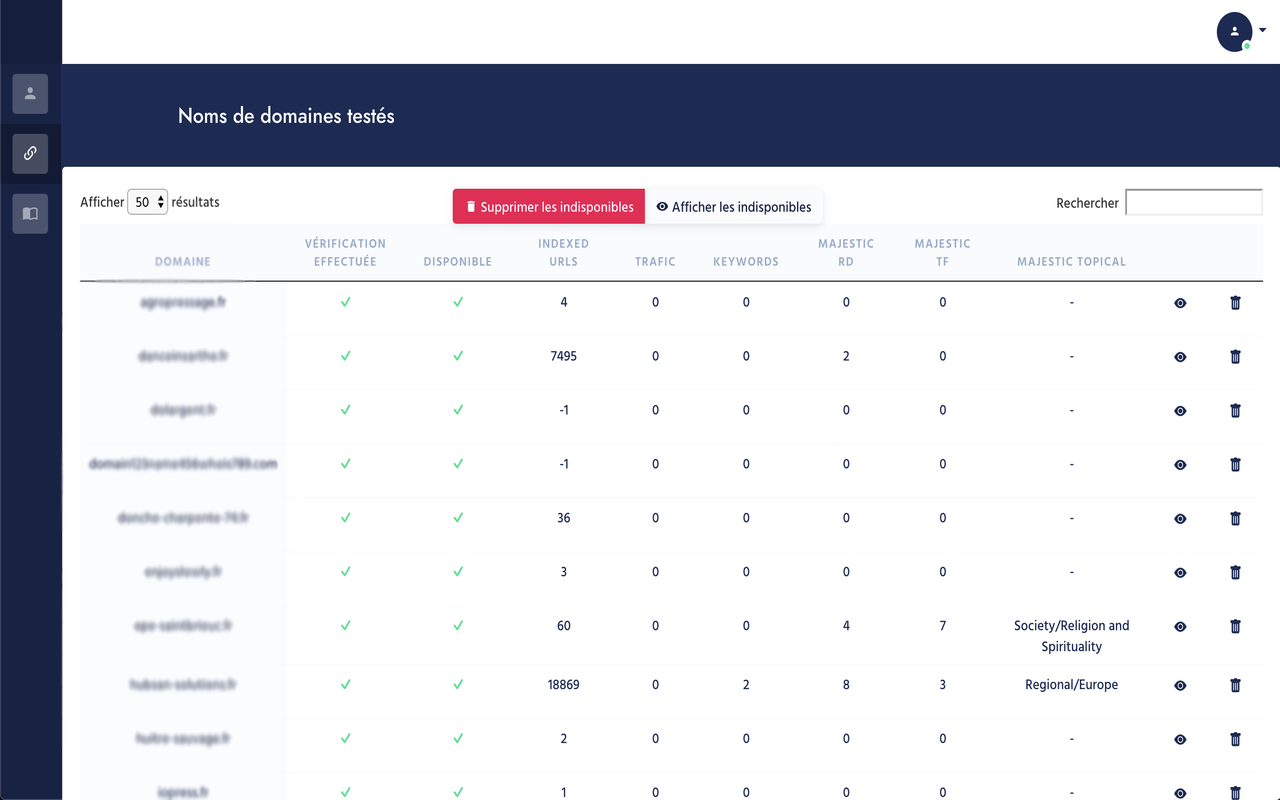This screenshot has height=800, width=1280.
Task: Expand the account menu with the caret arrow
Action: point(1262,29)
